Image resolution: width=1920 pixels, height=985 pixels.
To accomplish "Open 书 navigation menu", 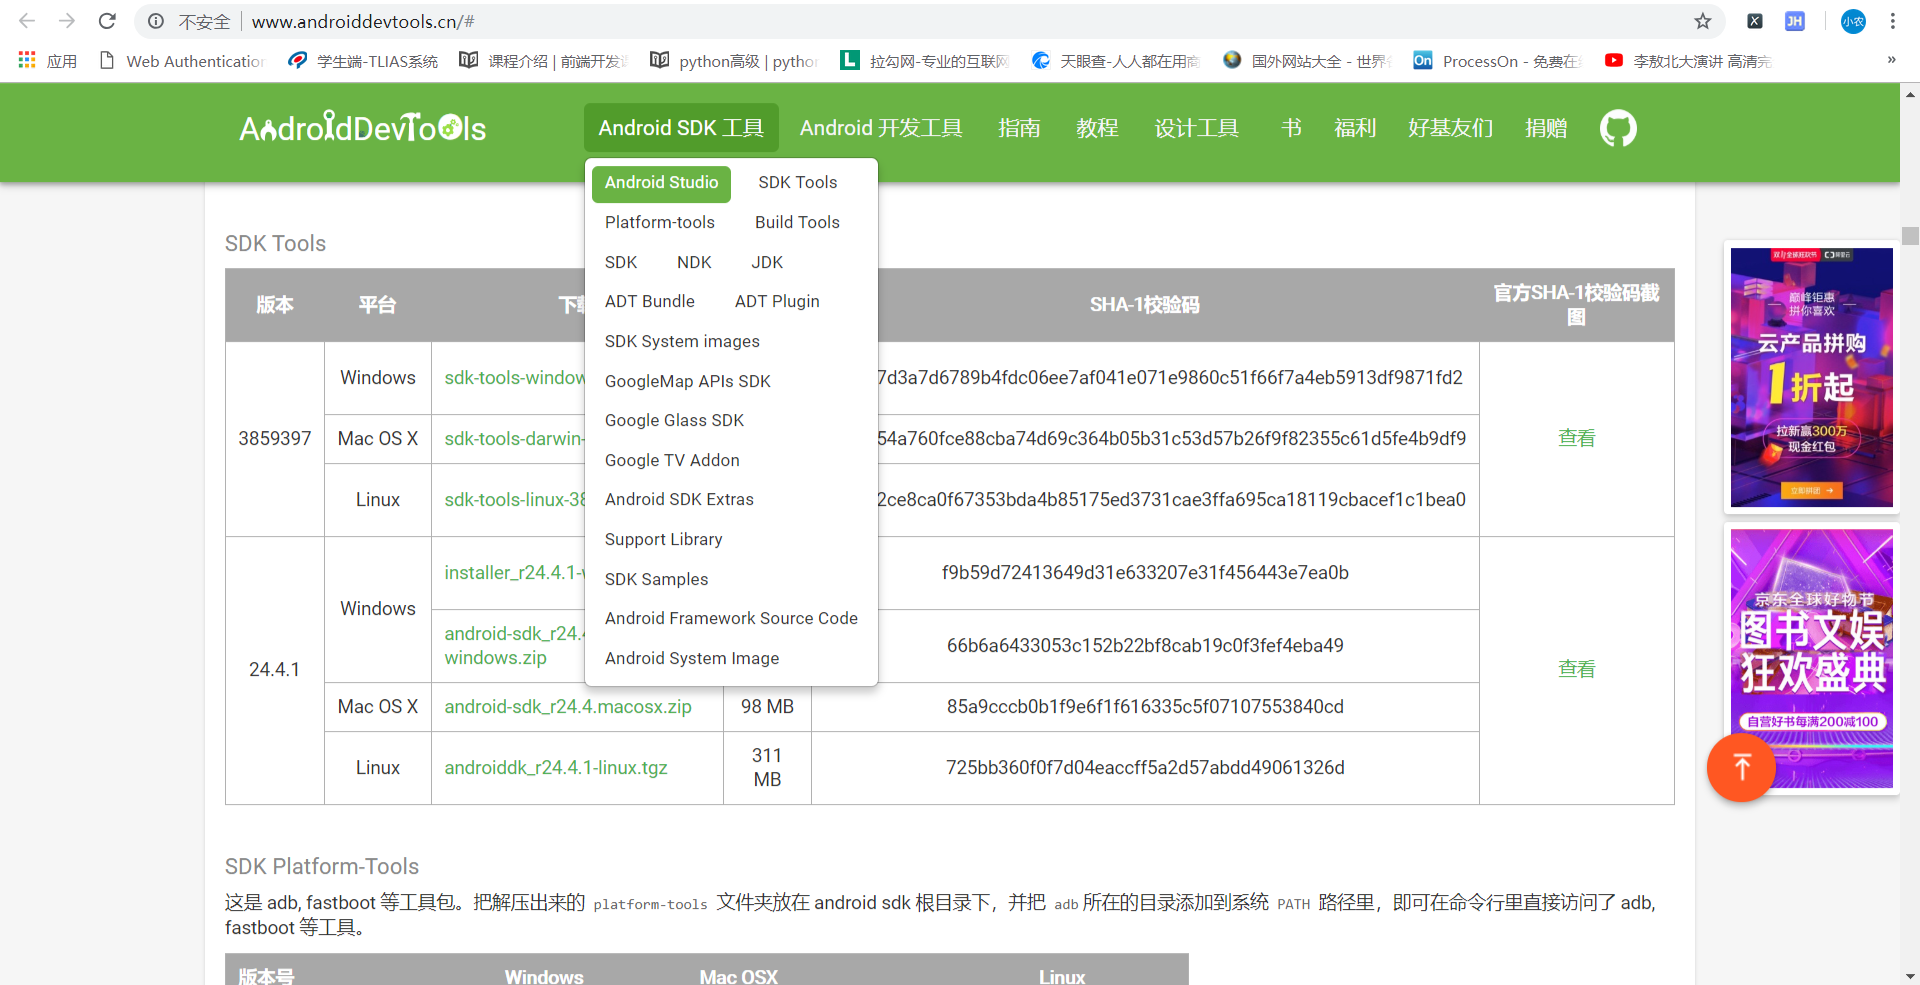I will [1291, 128].
